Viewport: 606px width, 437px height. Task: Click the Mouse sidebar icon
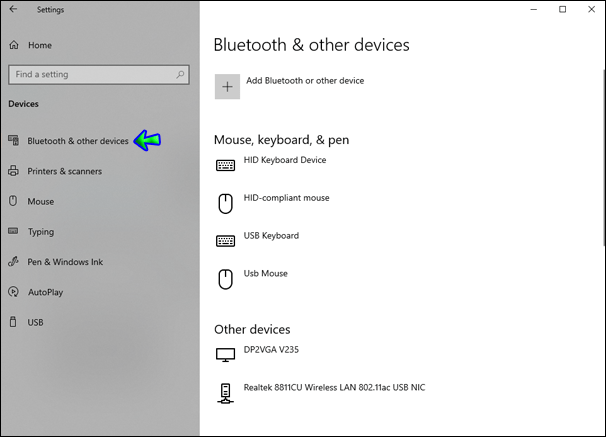tap(13, 201)
